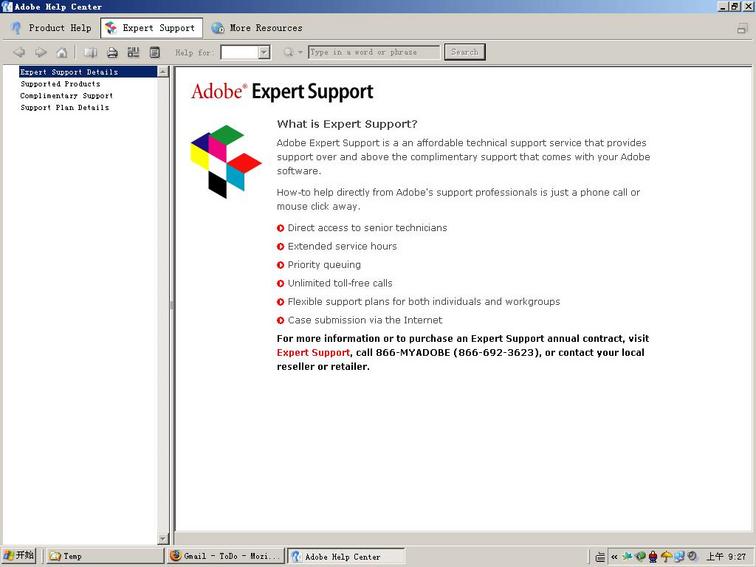The width and height of the screenshot is (756, 567).
Task: Follow the red Expert Support link
Action: point(313,352)
